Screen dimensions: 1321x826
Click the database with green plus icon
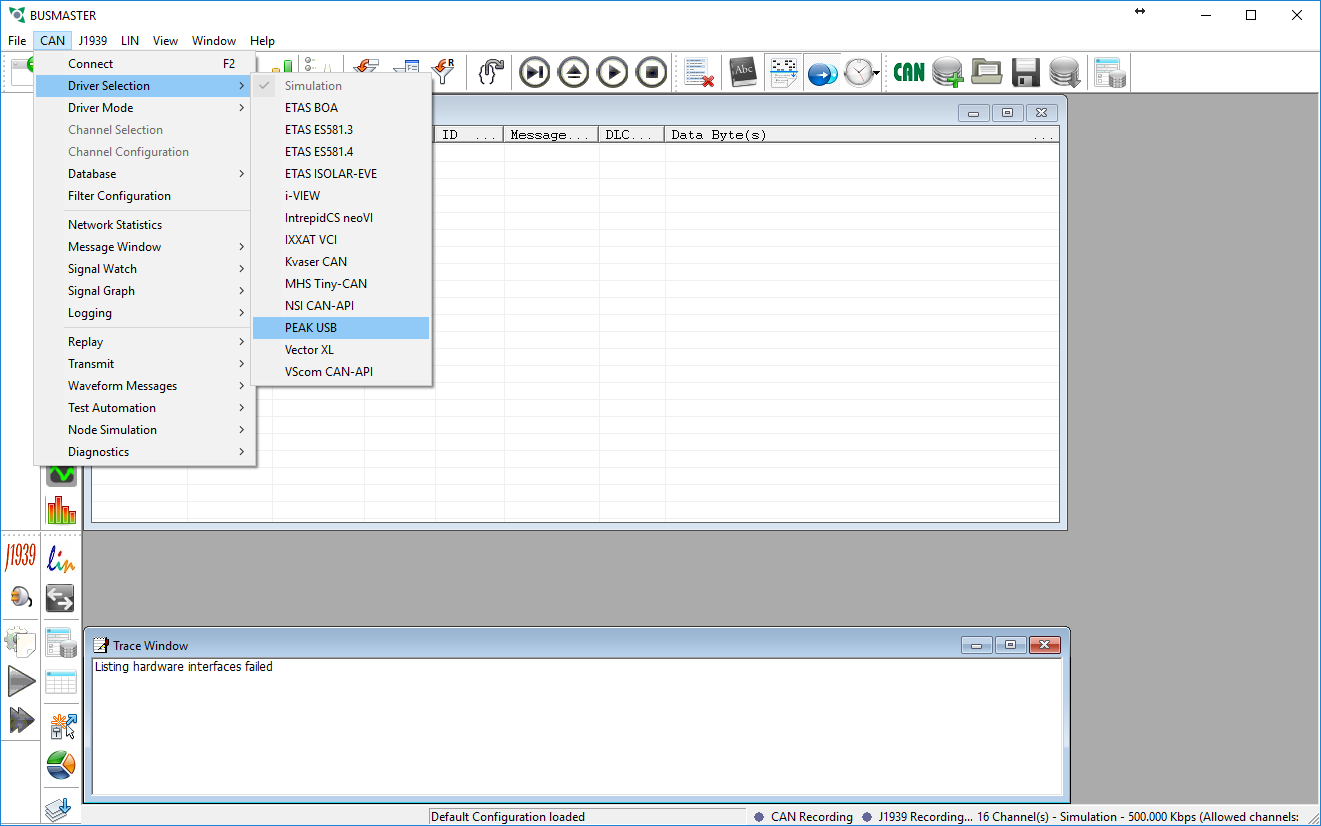(948, 72)
